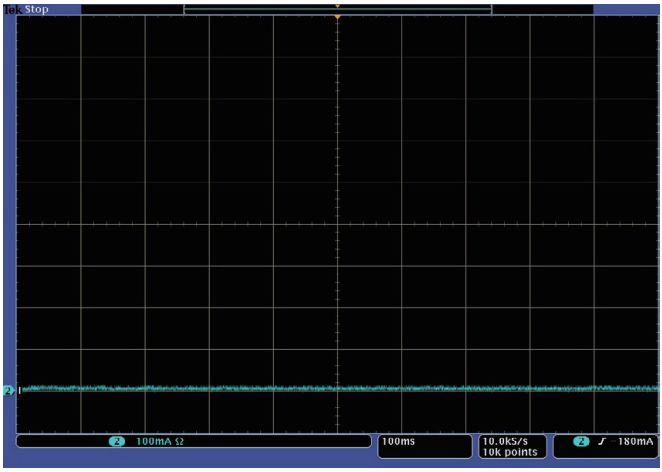The height and width of the screenshot is (472, 662).
Task: Click the ohm termination symbol
Action: coord(179,442)
